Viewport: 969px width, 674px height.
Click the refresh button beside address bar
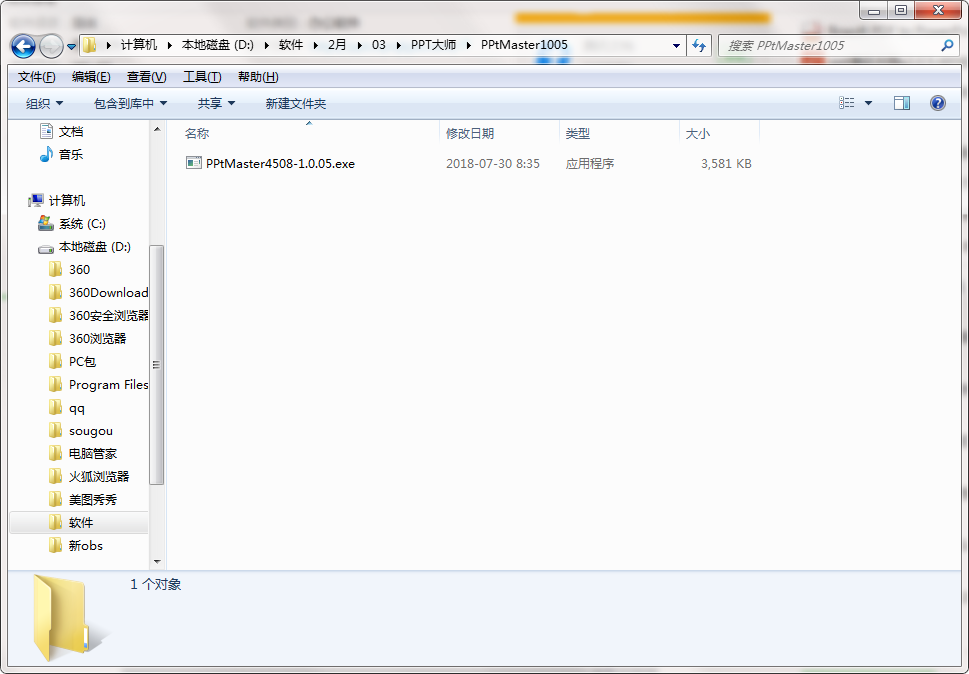pyautogui.click(x=699, y=46)
